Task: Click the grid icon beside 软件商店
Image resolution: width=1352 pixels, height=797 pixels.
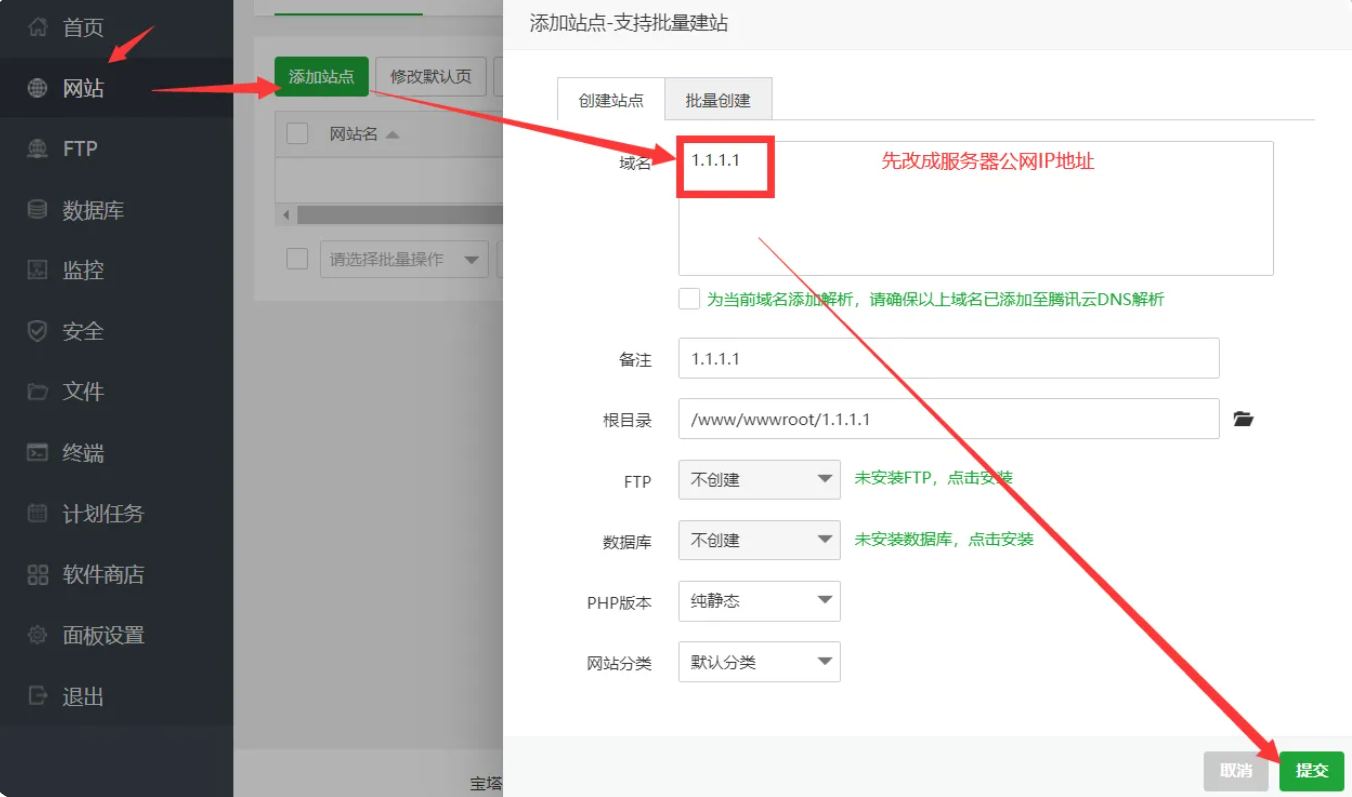Action: (x=37, y=574)
